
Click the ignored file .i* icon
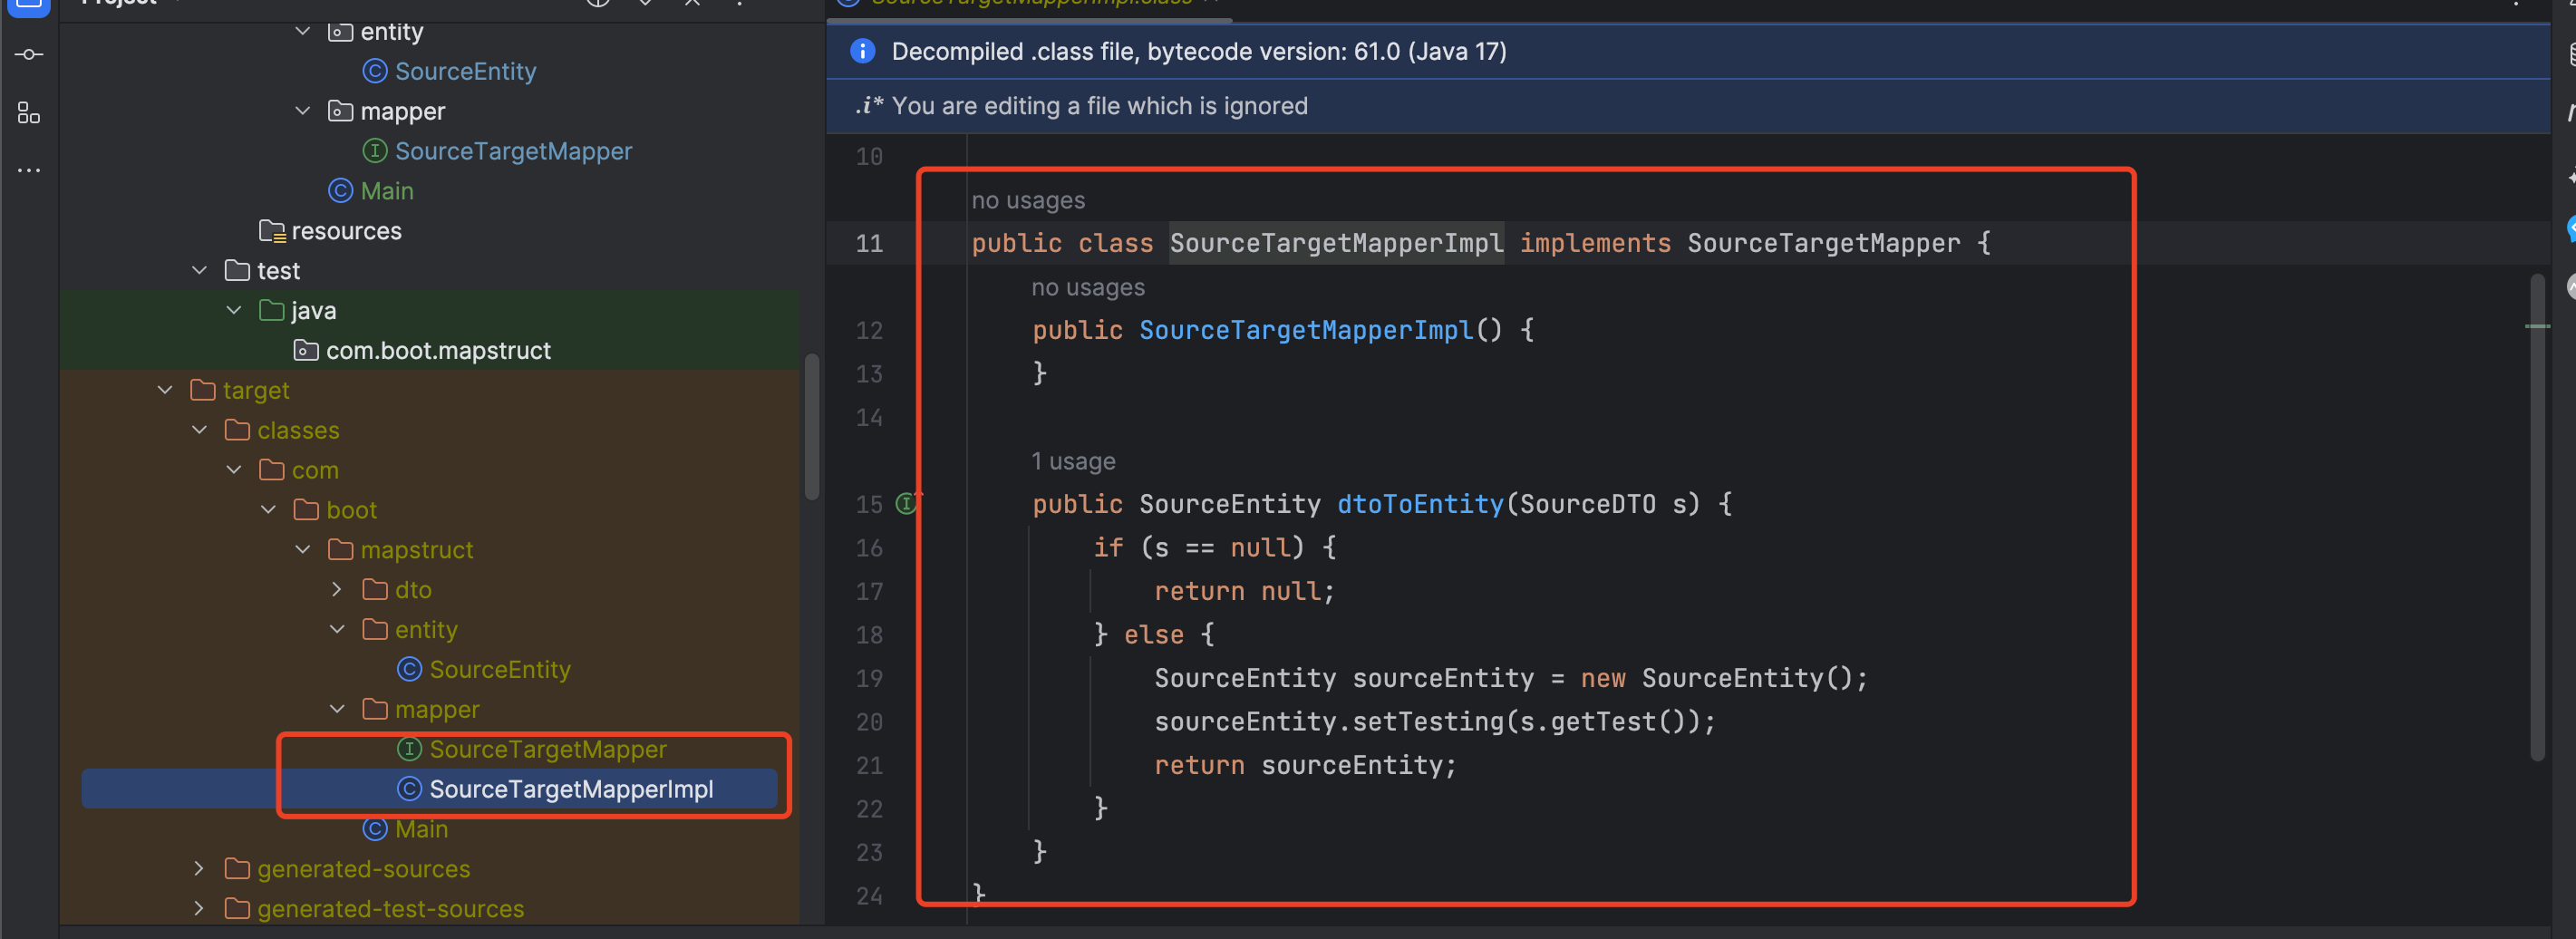point(868,106)
